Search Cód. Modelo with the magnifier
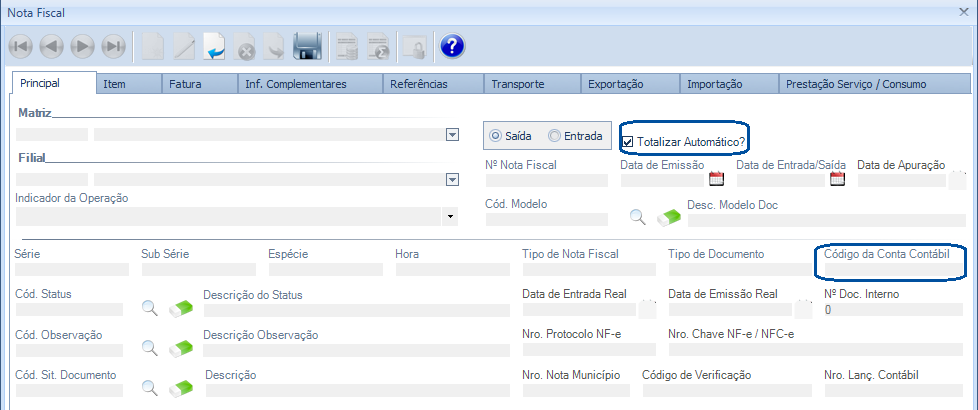This screenshot has height=410, width=978. (x=637, y=217)
